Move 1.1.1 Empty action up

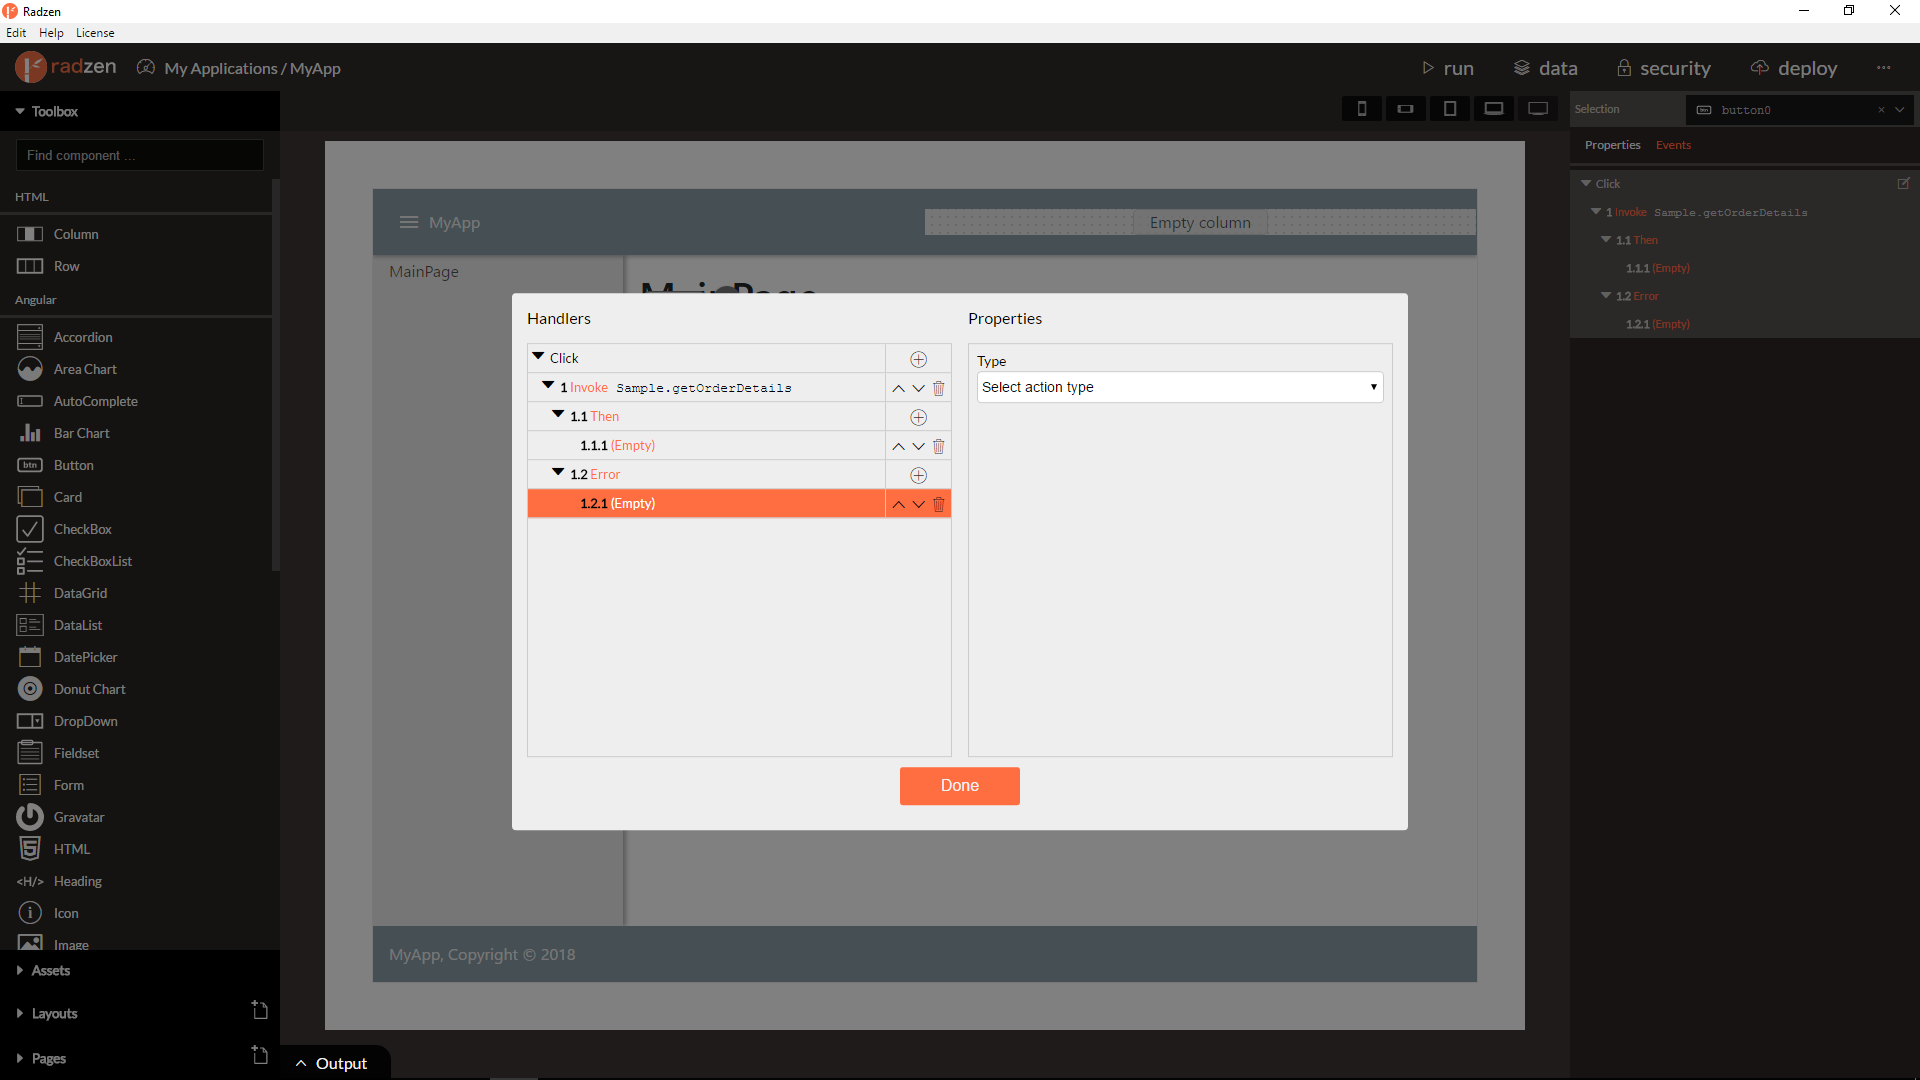coord(898,446)
